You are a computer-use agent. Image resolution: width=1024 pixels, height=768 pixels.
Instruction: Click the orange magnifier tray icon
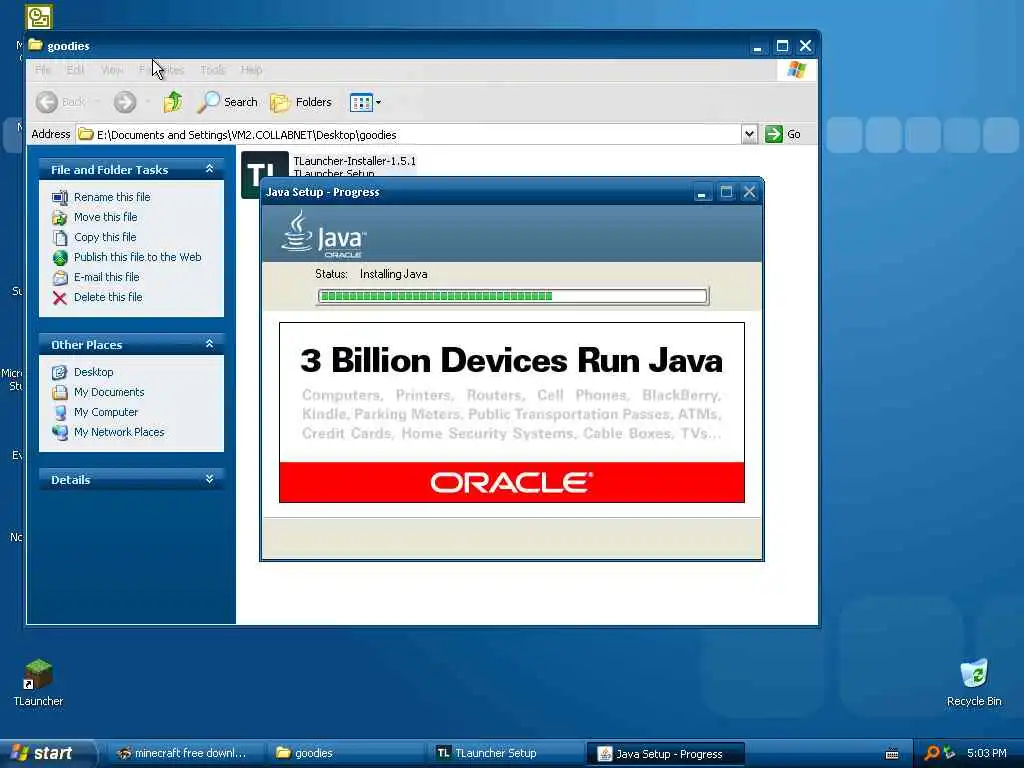(x=932, y=753)
